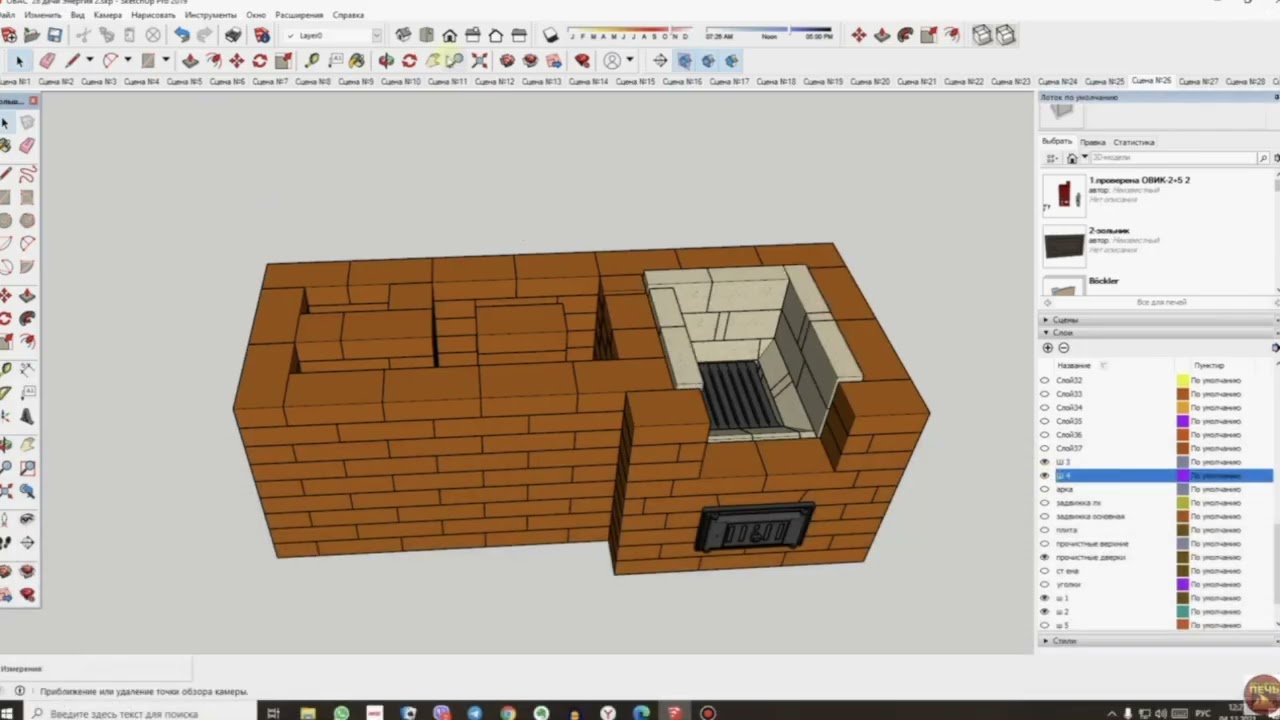Image resolution: width=1280 pixels, height=720 pixels.
Task: Toggle visibility of layer Слой32
Action: (x=1045, y=380)
